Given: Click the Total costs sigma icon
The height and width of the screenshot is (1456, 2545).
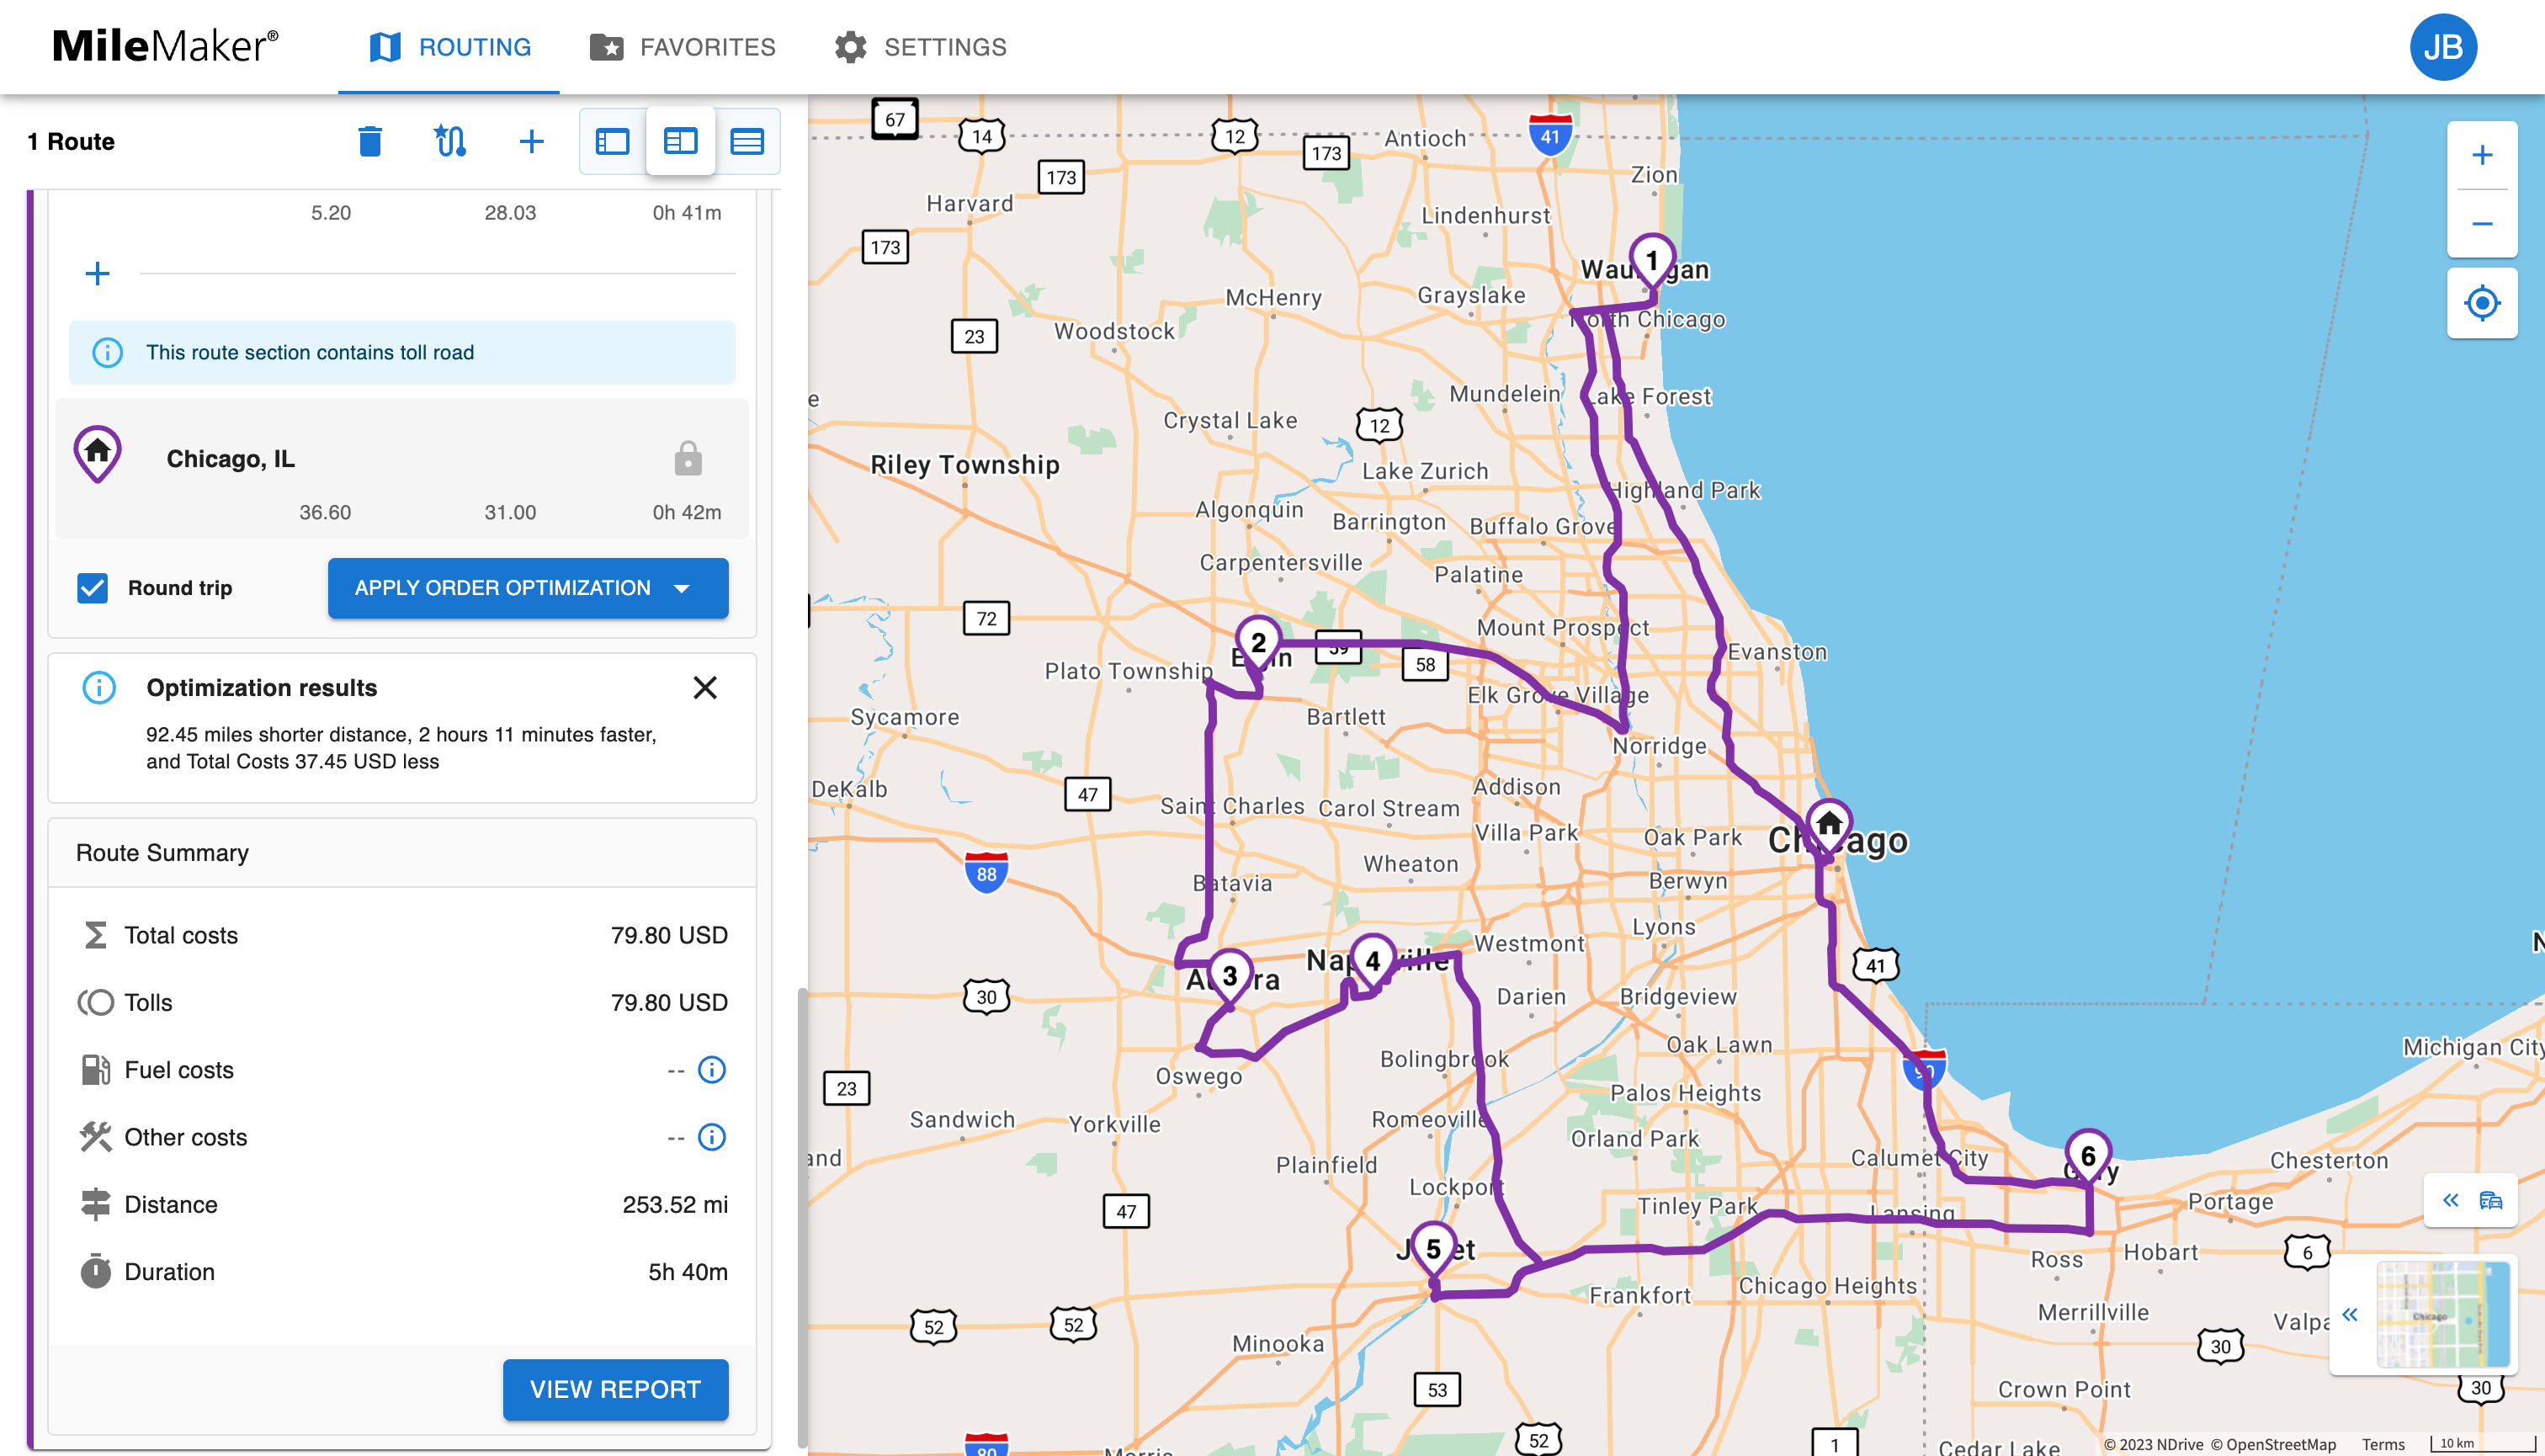Looking at the screenshot, I should pos(95,935).
